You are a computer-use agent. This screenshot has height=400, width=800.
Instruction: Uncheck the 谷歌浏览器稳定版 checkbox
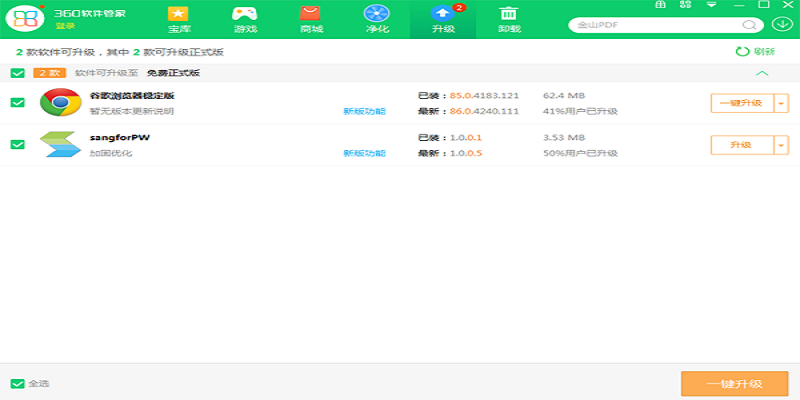[x=17, y=103]
